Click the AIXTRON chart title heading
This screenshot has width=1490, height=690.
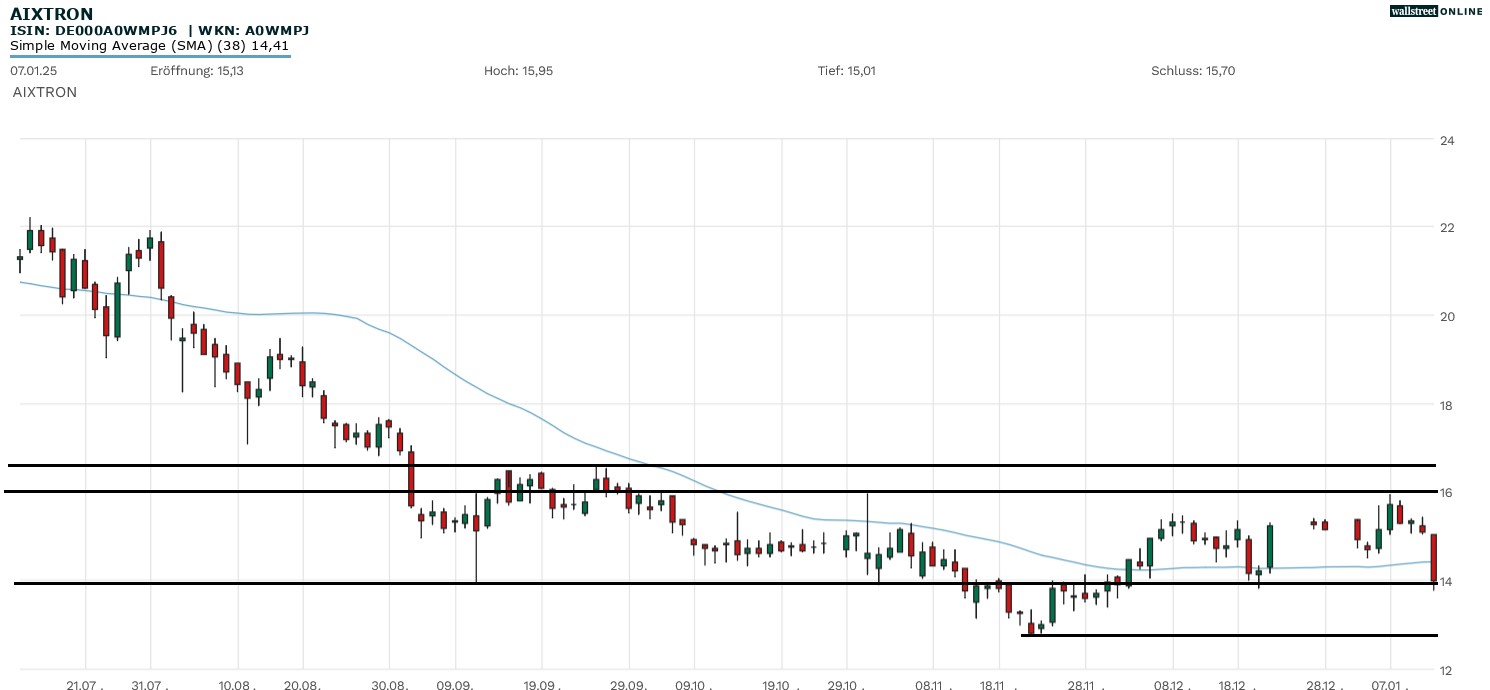(52, 14)
